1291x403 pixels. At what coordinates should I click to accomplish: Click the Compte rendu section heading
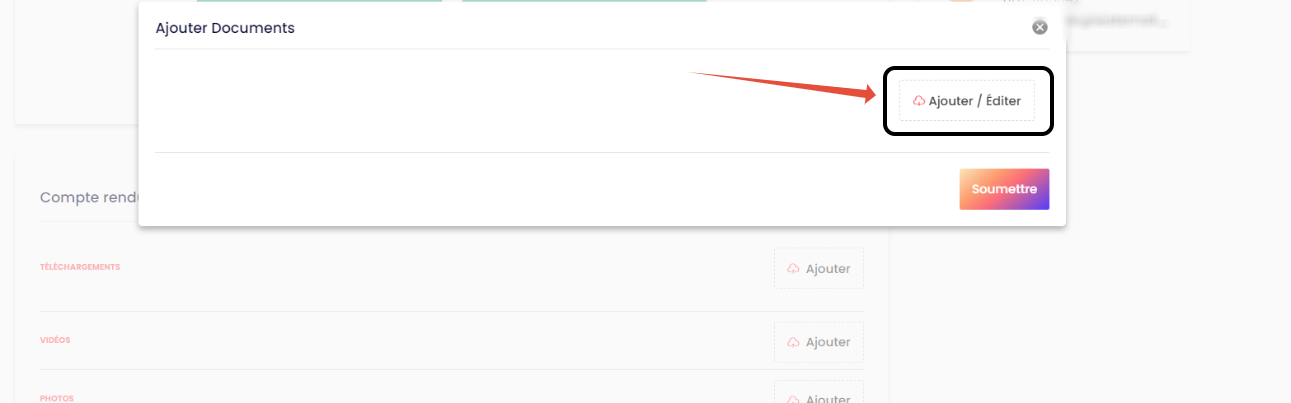(89, 198)
